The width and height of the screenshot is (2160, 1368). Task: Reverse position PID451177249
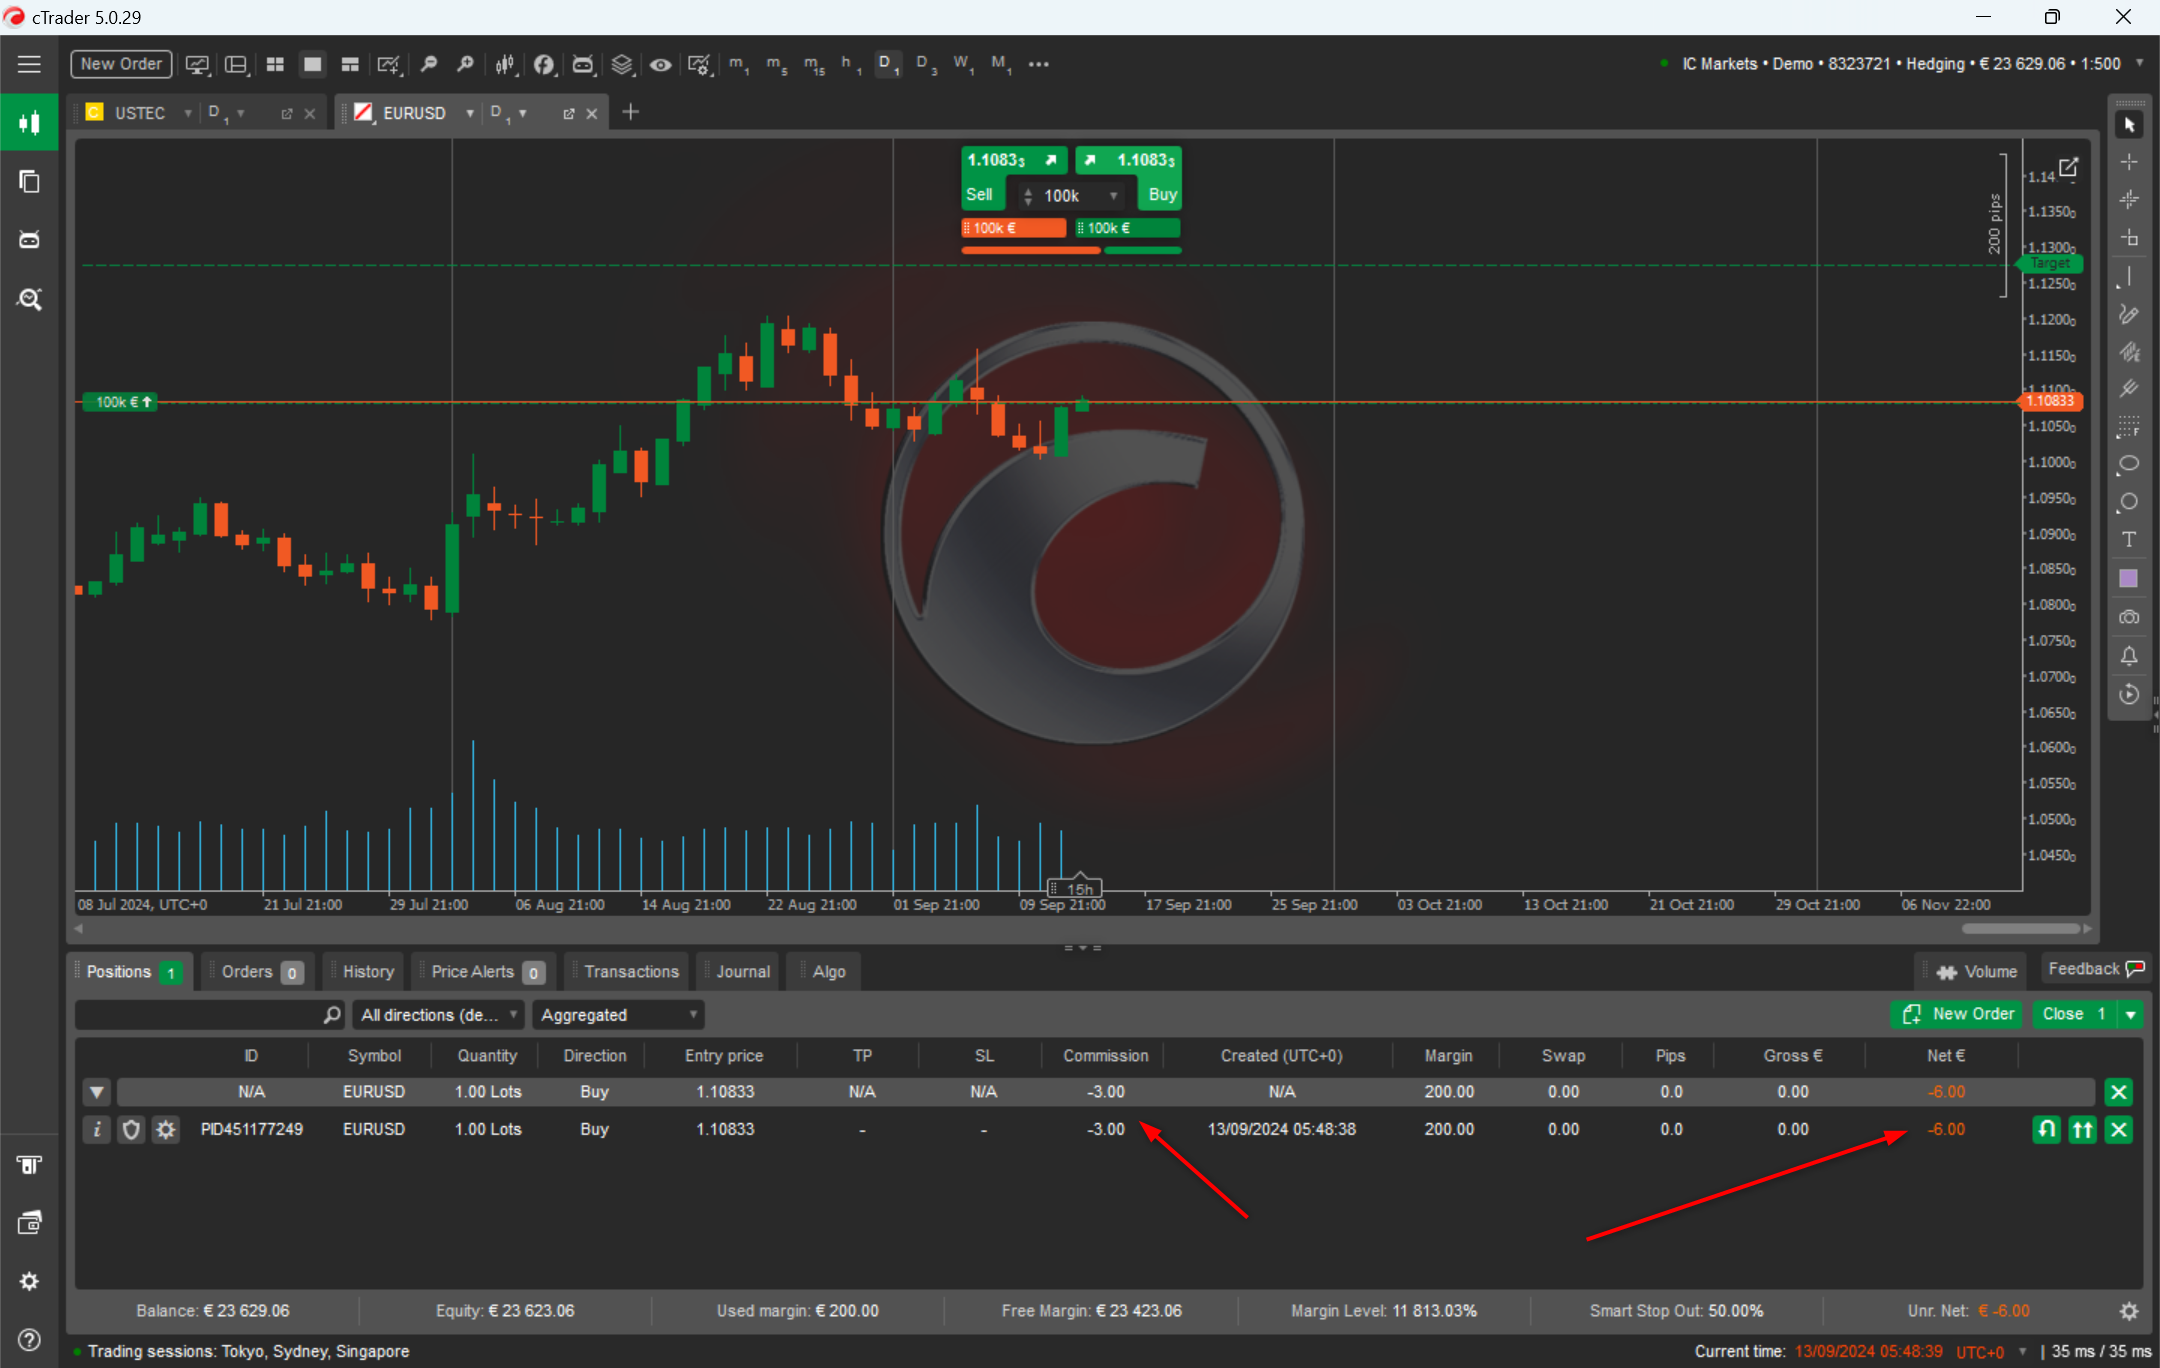2047,1129
